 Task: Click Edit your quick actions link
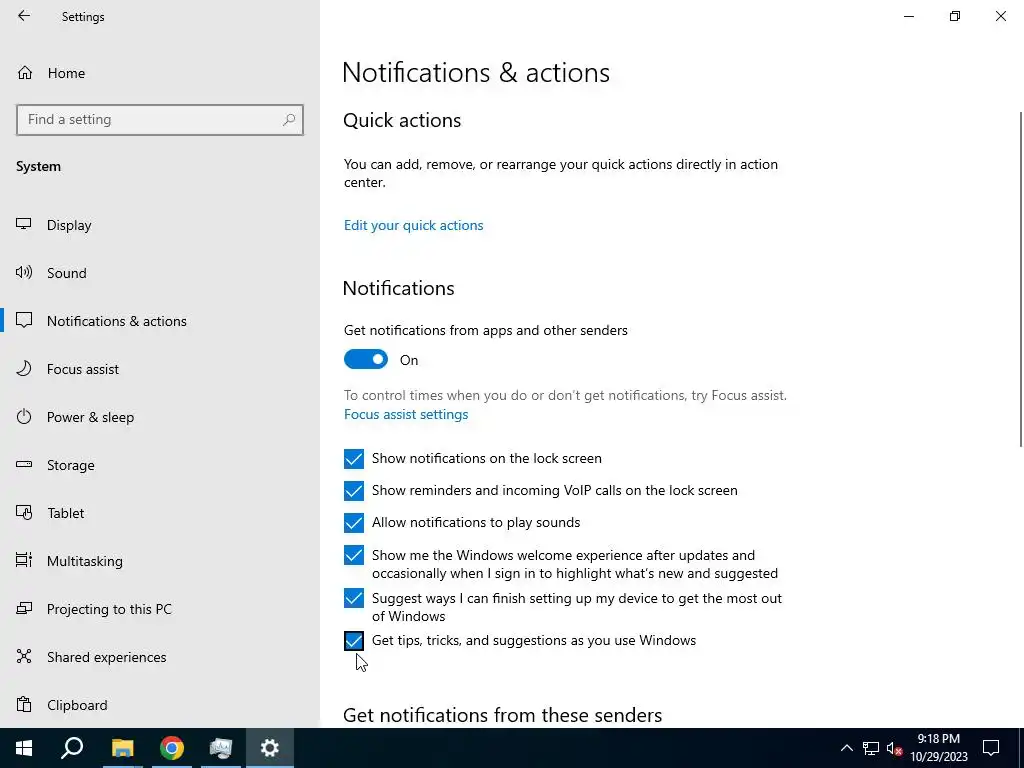413,225
